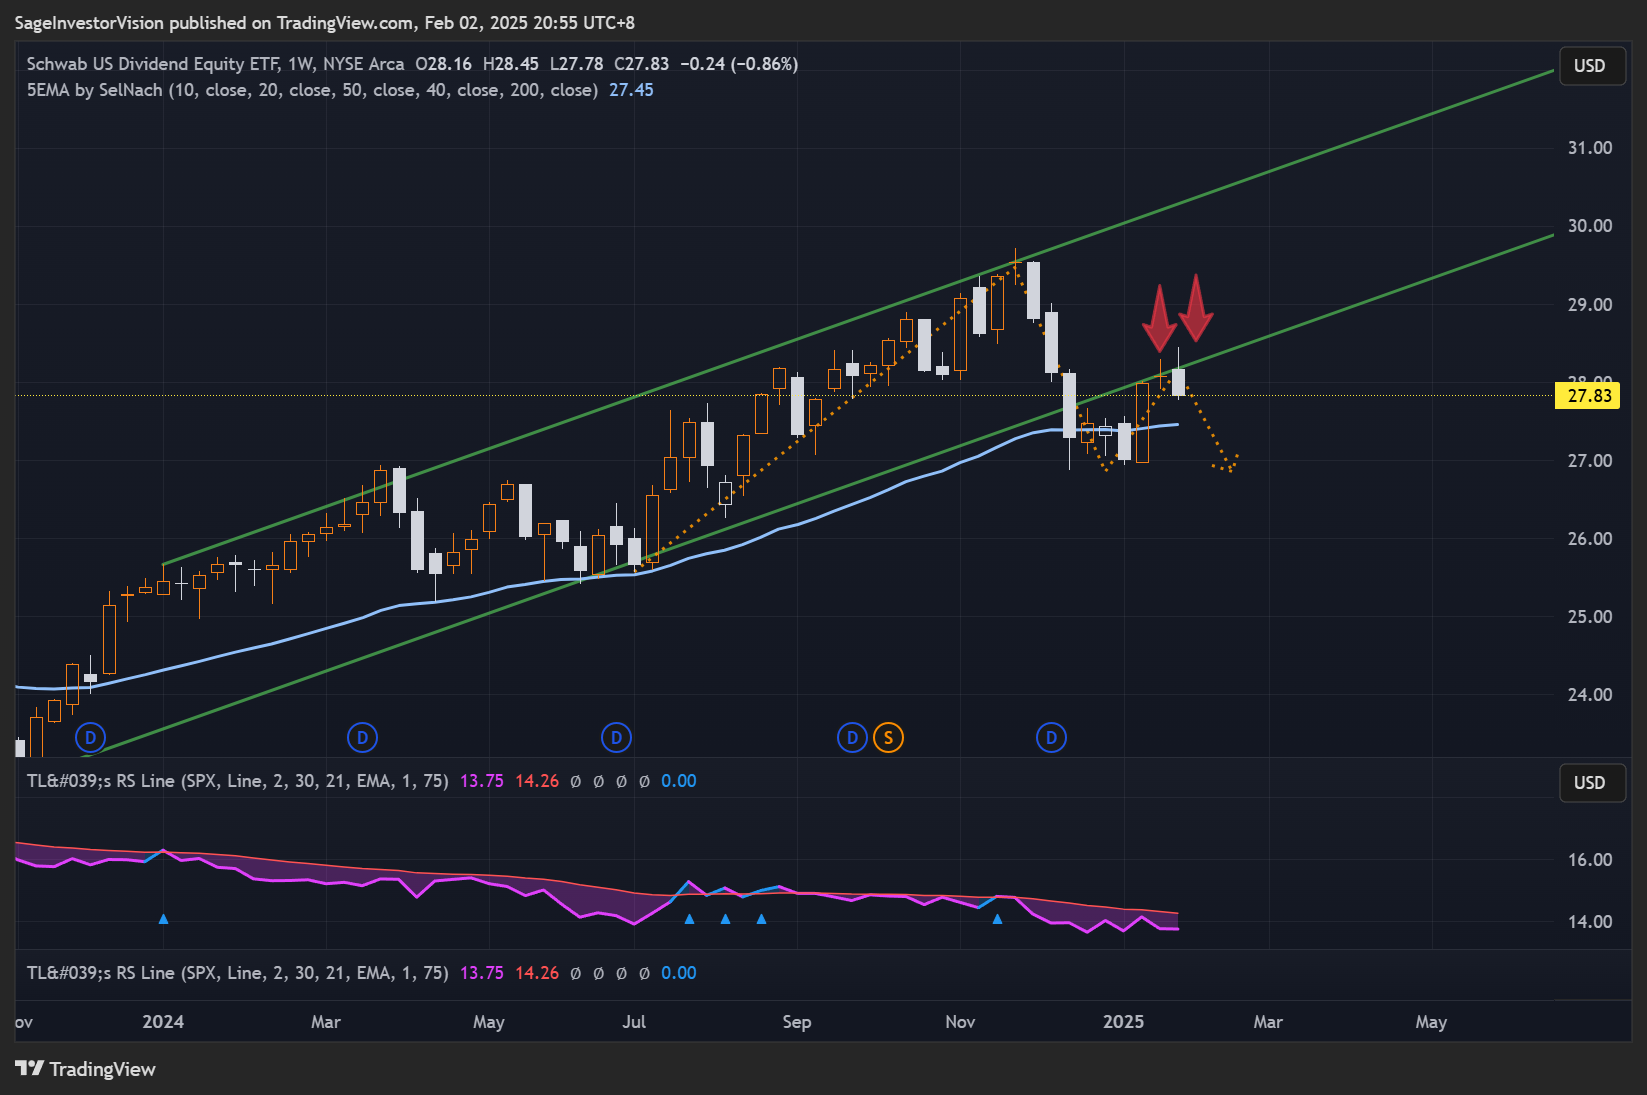
Task: Click the yellow 27.83 current price label
Action: 1588,395
